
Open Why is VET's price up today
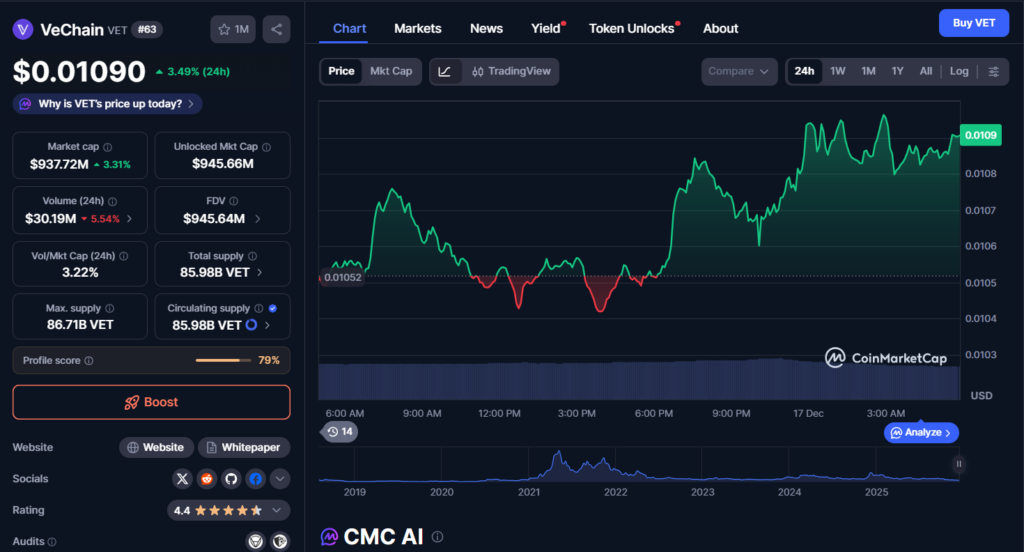107,104
